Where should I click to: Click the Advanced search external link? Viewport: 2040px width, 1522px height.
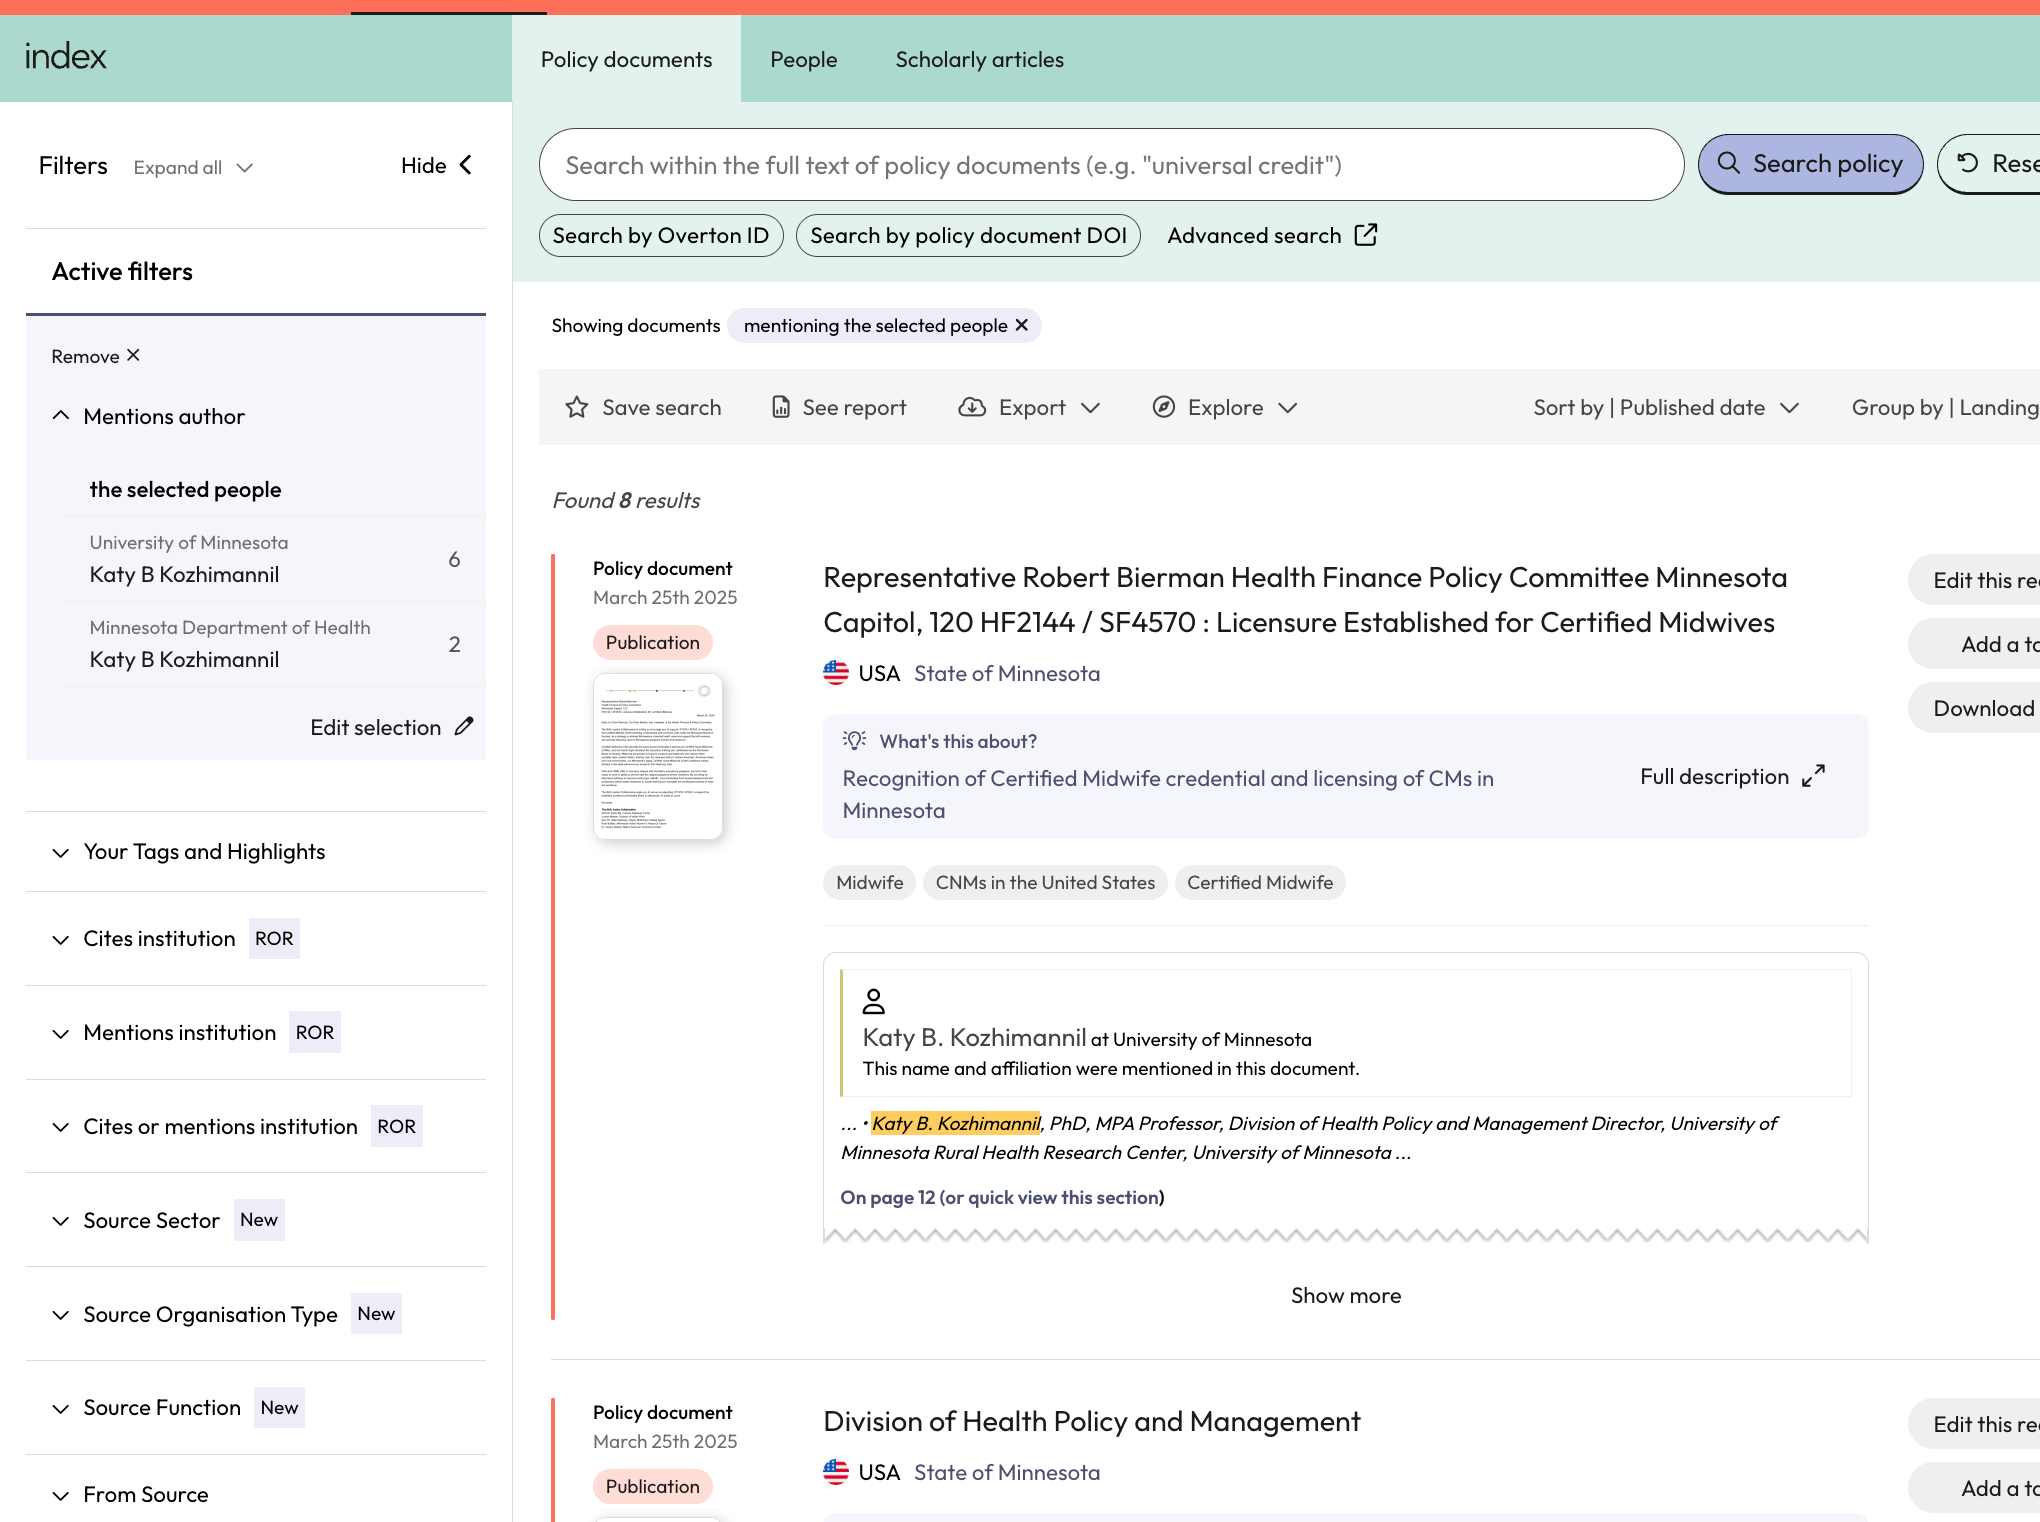pyautogui.click(x=1272, y=235)
